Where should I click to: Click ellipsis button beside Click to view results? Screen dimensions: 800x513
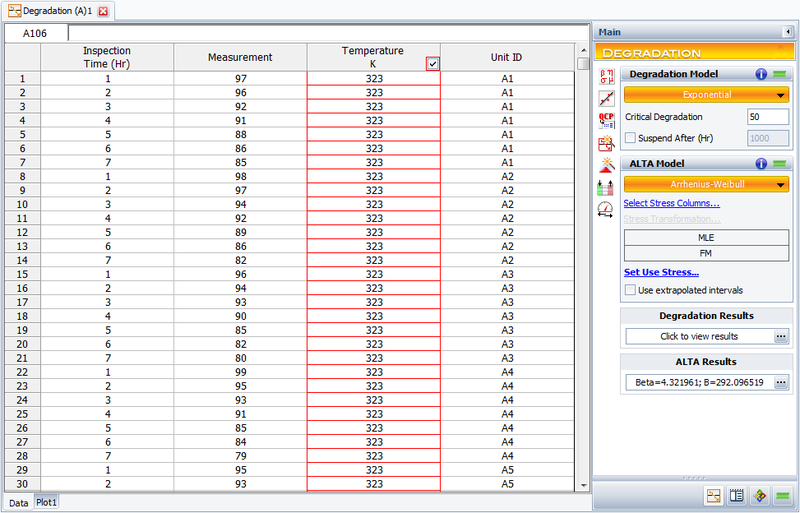(781, 336)
